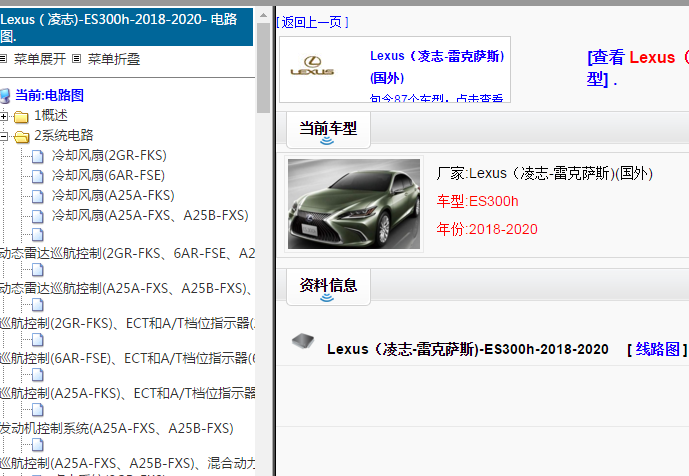Screen dimensions: 689x476
Task: Click the icon beside 菜单折叠
Action: (76, 58)
